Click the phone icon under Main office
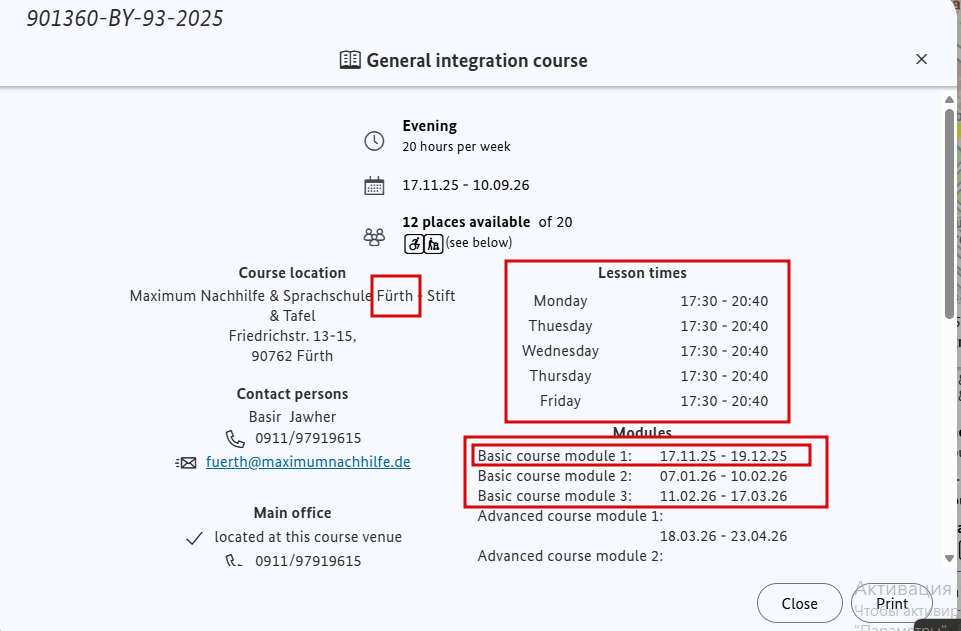The image size is (961, 631). click(235, 561)
